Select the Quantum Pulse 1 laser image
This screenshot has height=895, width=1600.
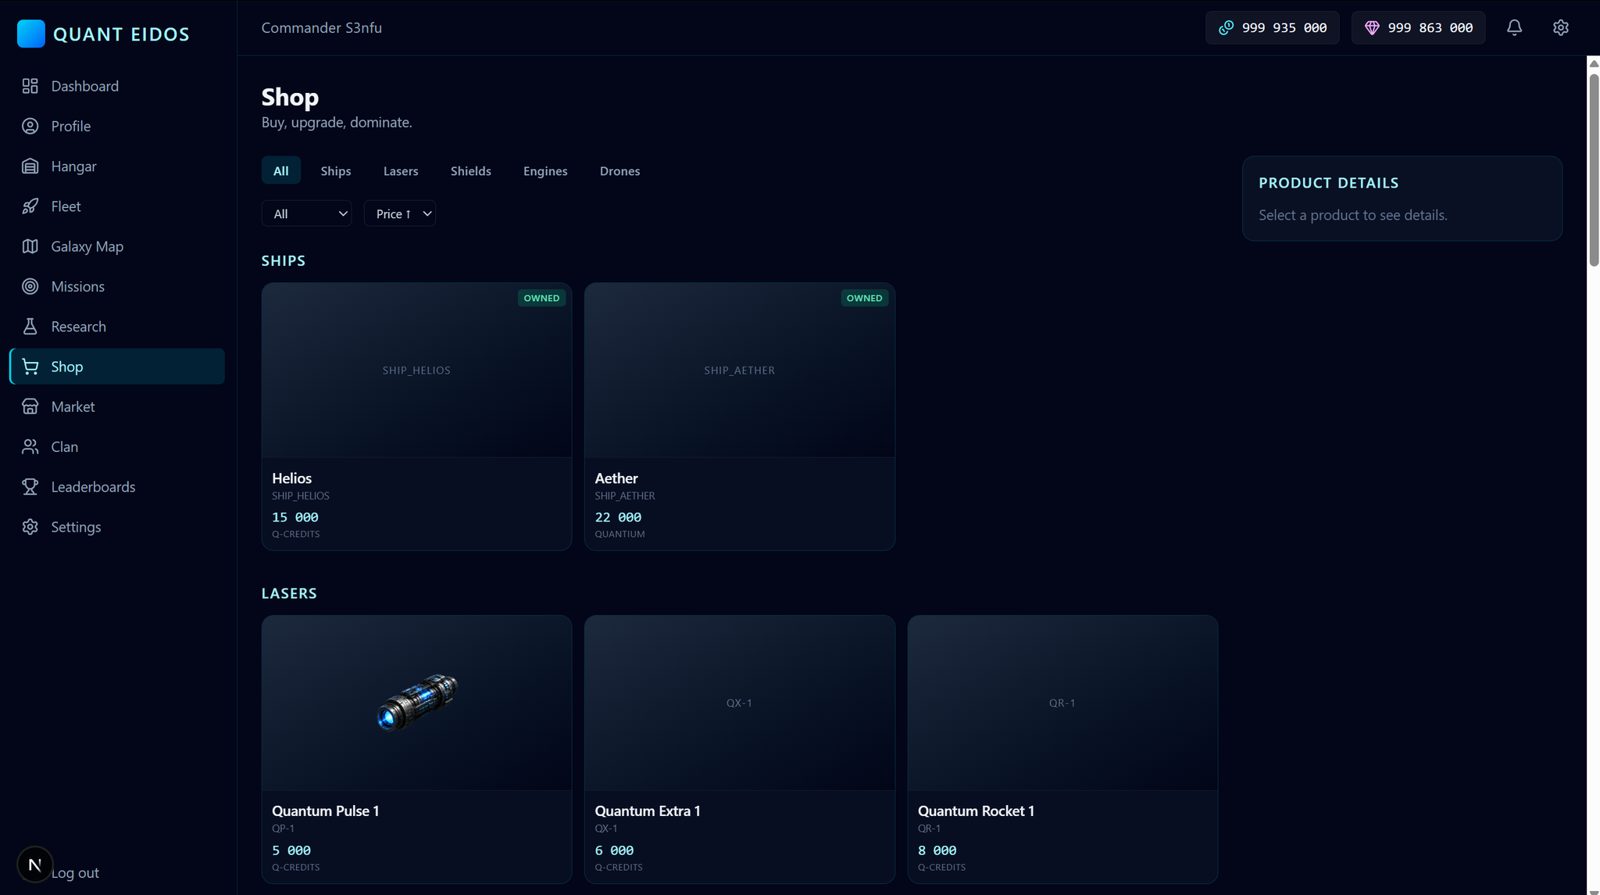pos(417,703)
